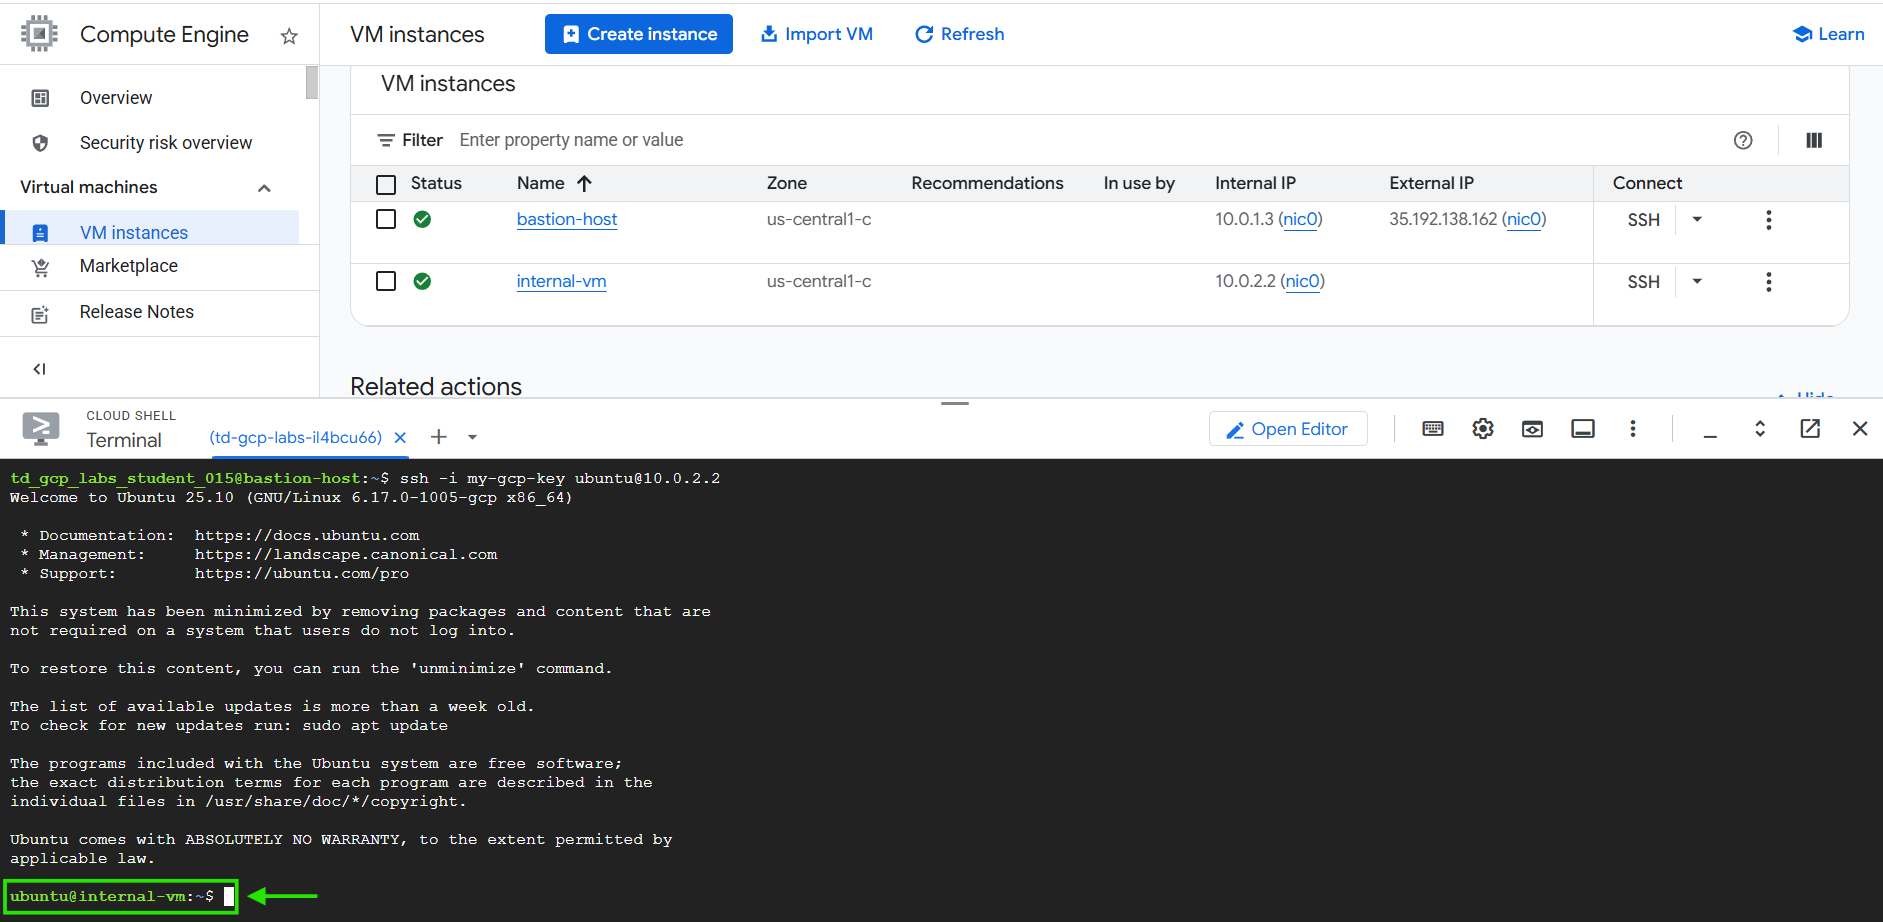
Task: Open the internal-vm instance link
Action: (x=561, y=282)
